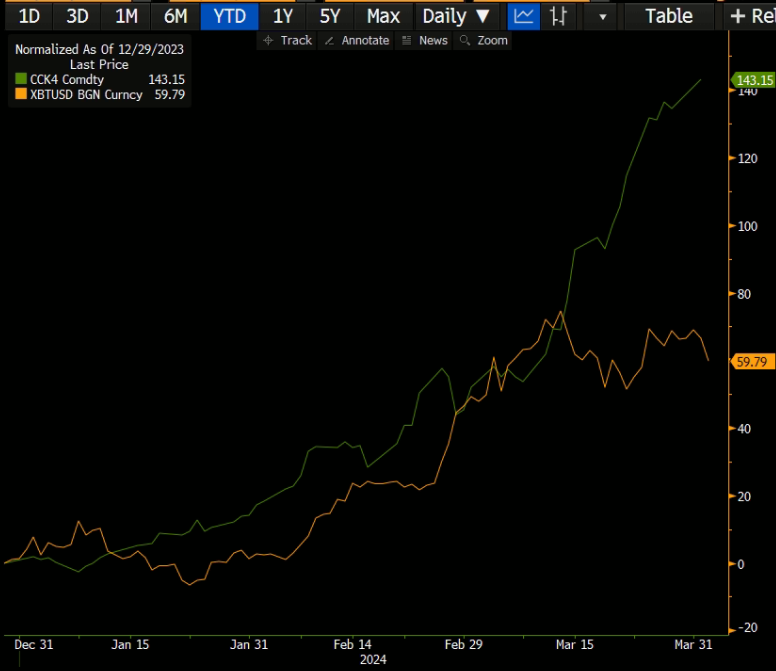Switch to the candlestick chart icon
Viewport: 776px width, 671px height.
coord(559,16)
